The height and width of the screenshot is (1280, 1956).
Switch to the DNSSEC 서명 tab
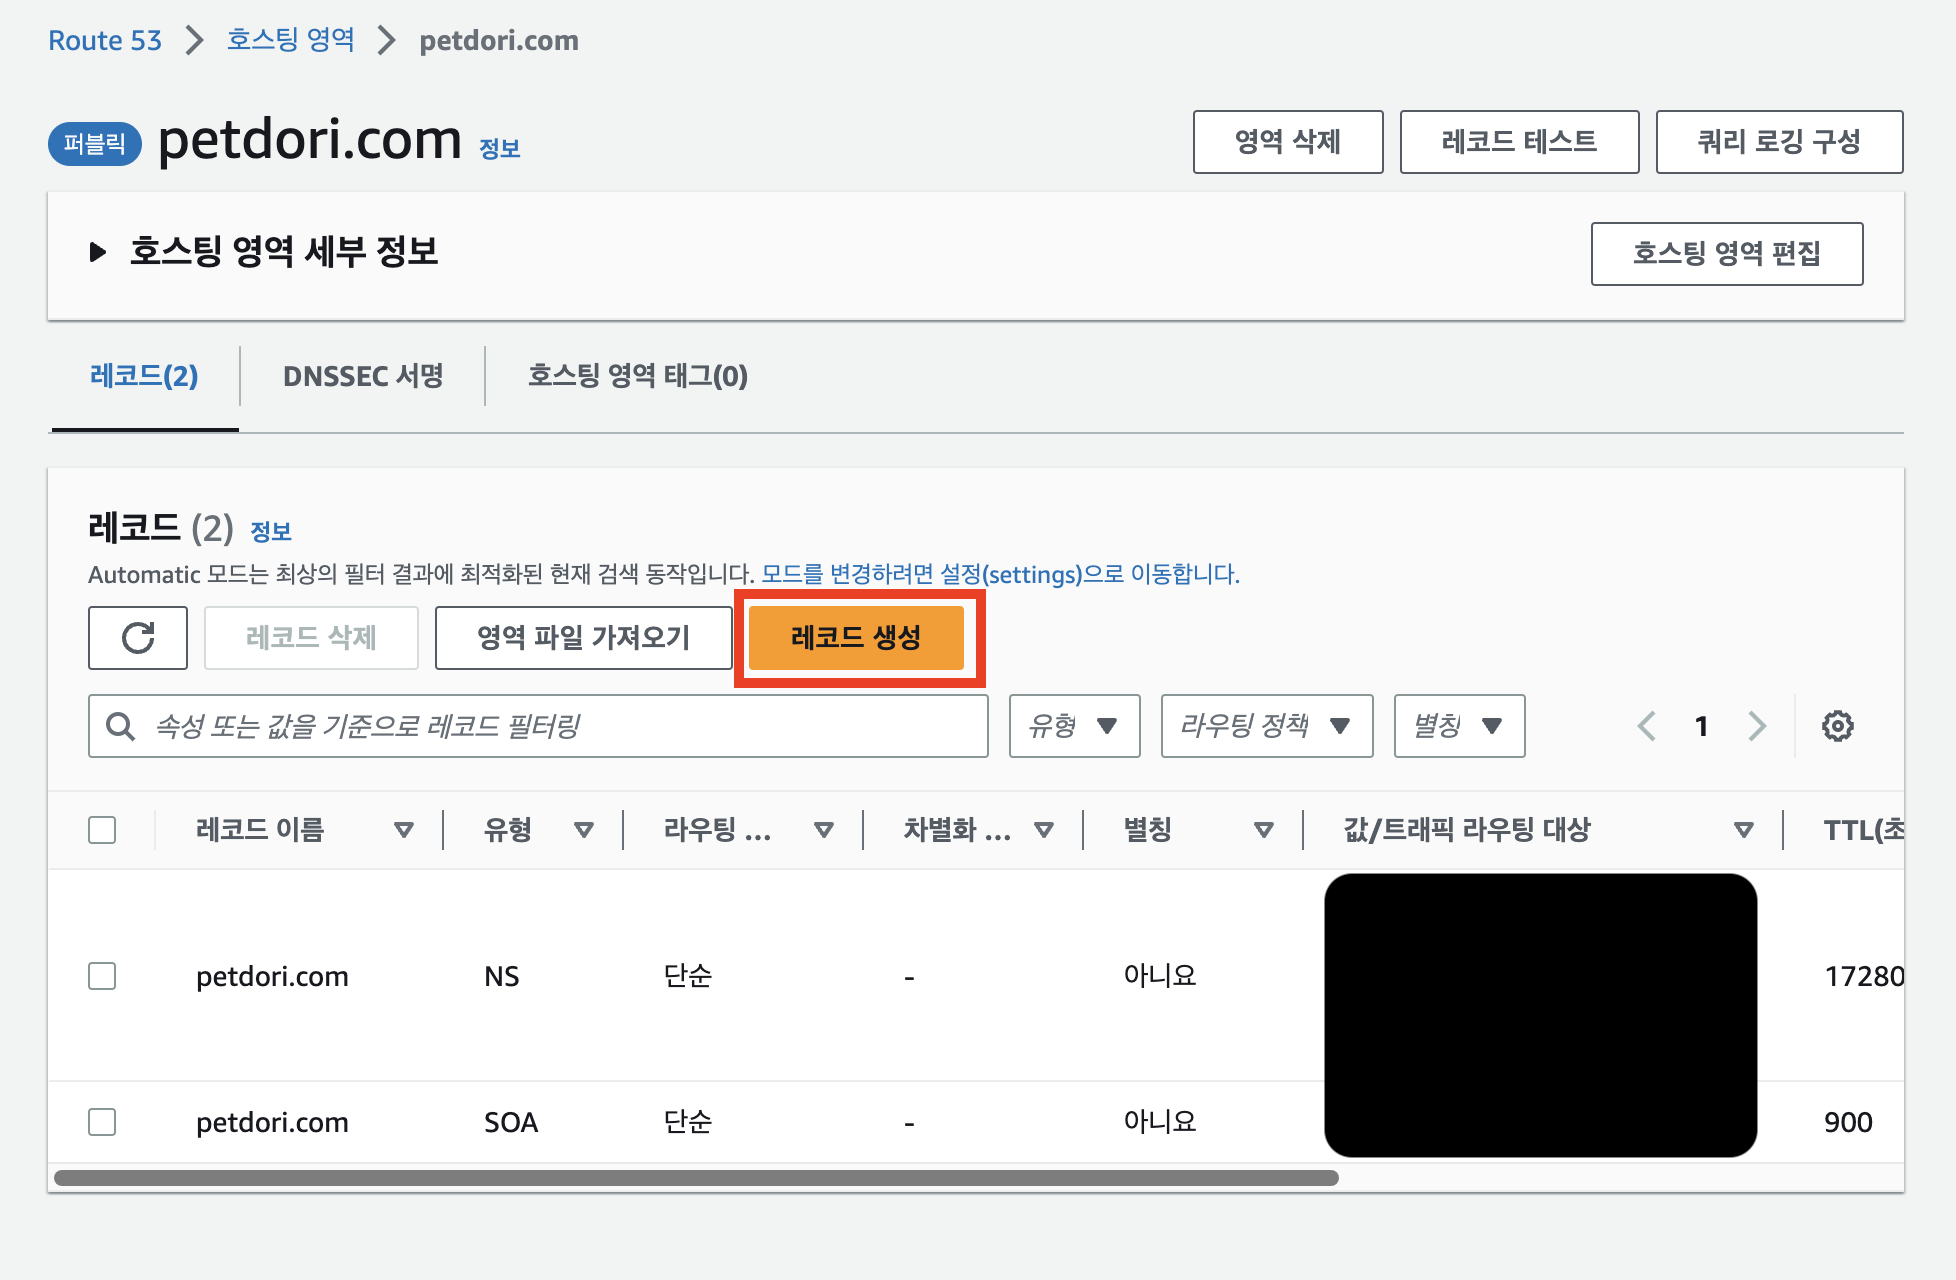pos(363,376)
